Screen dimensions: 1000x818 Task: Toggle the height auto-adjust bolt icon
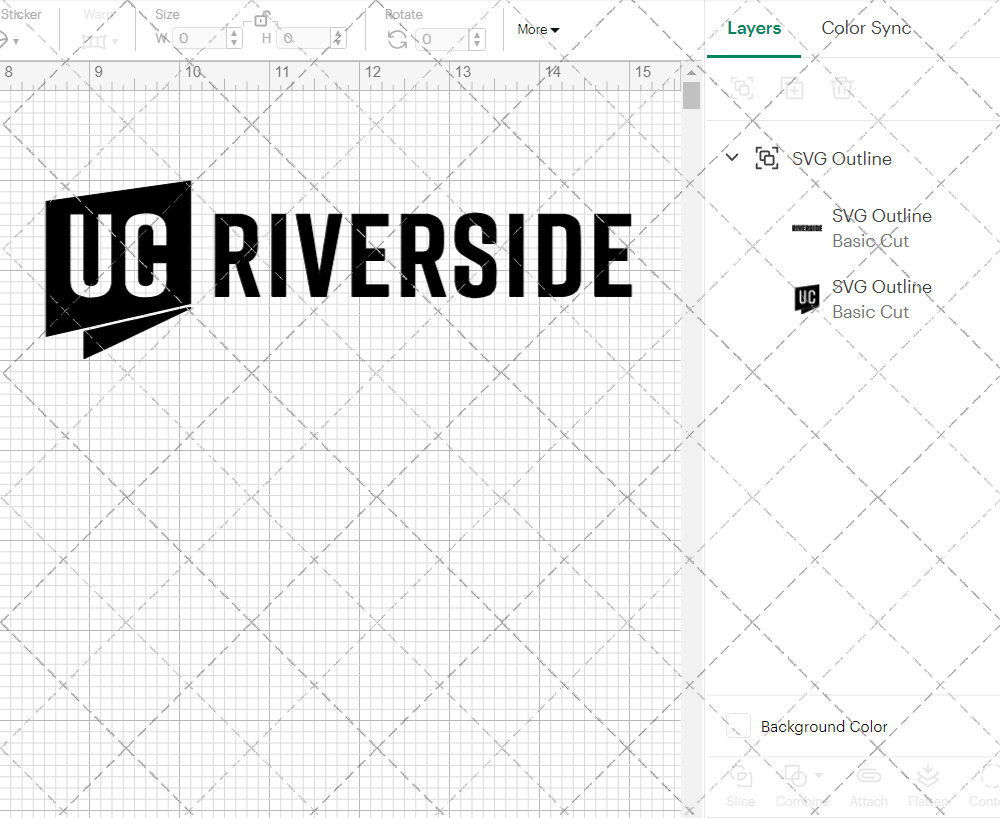pyautogui.click(x=338, y=38)
